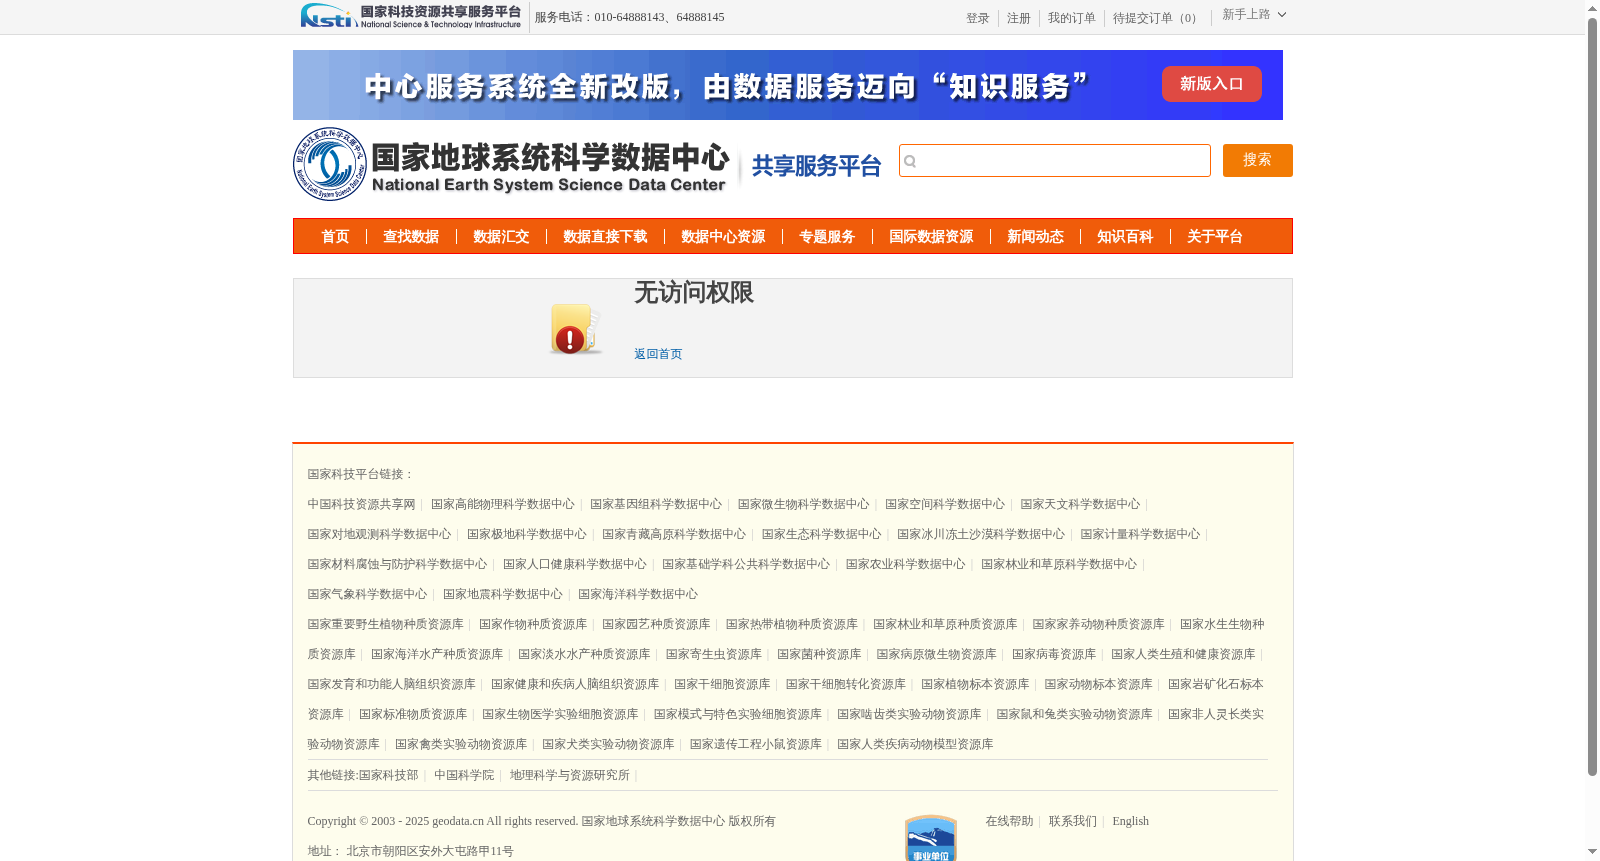The height and width of the screenshot is (861, 1600).
Task: Open the 国家空间科学数据中心 link
Action: [x=945, y=505]
